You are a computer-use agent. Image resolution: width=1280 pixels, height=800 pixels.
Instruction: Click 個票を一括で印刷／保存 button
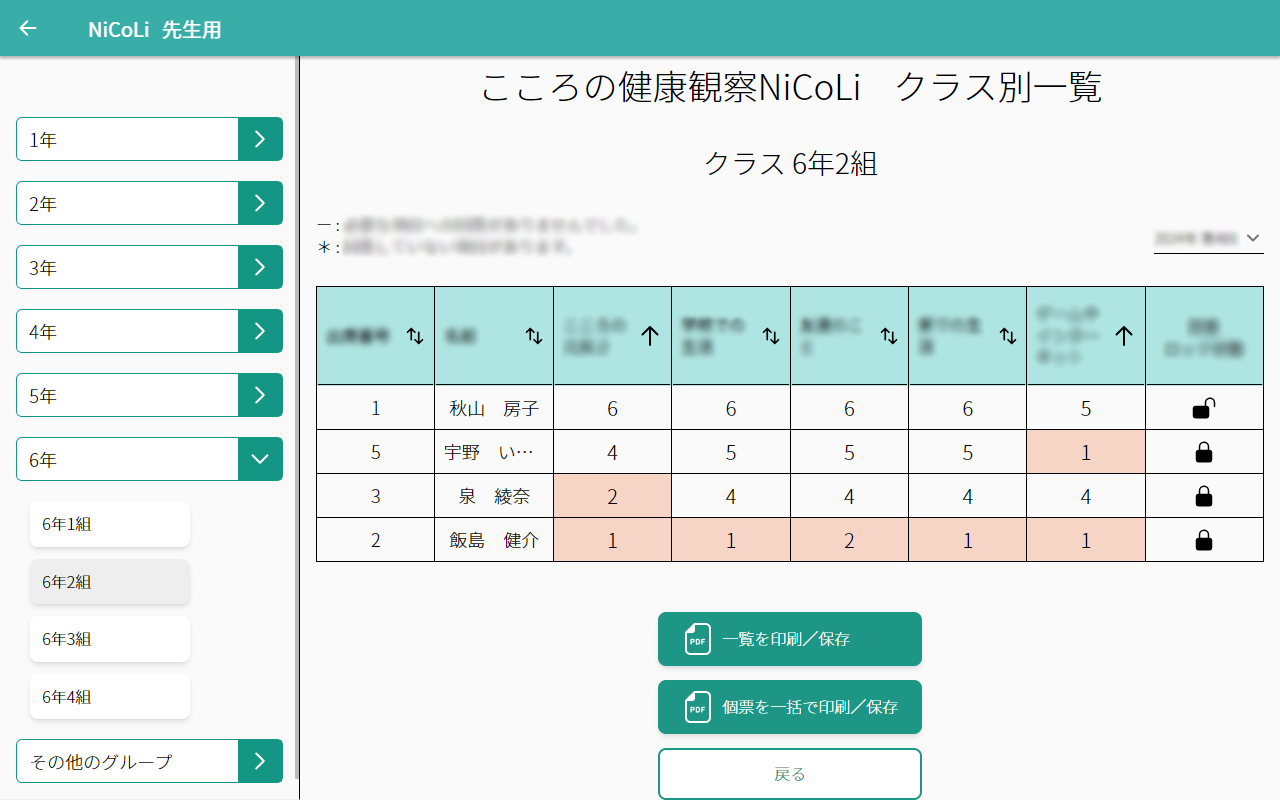(x=790, y=707)
